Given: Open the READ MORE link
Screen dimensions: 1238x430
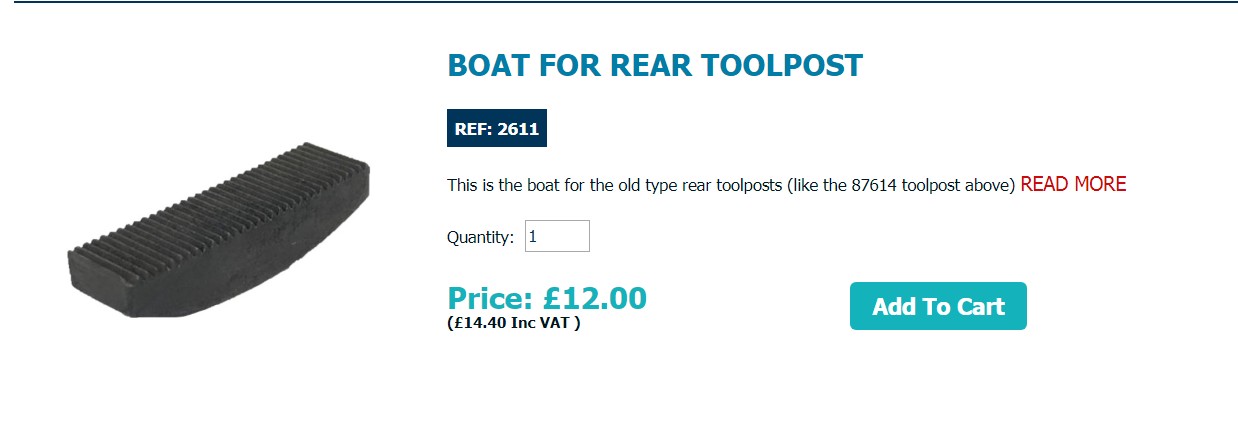Looking at the screenshot, I should point(1073,184).
